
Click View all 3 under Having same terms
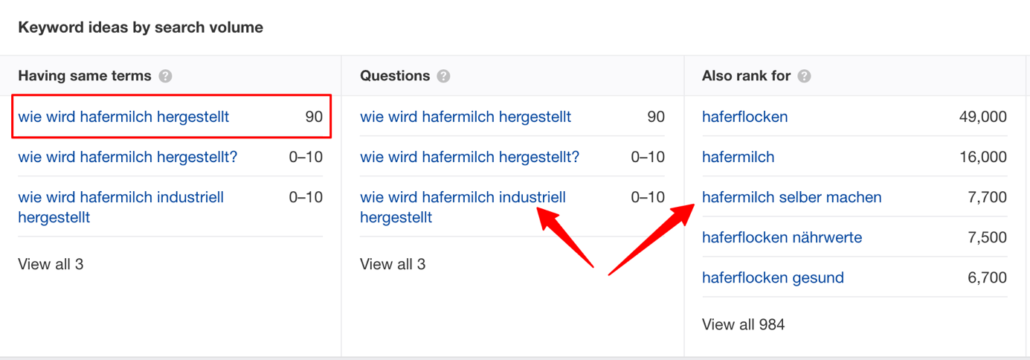pyautogui.click(x=51, y=264)
